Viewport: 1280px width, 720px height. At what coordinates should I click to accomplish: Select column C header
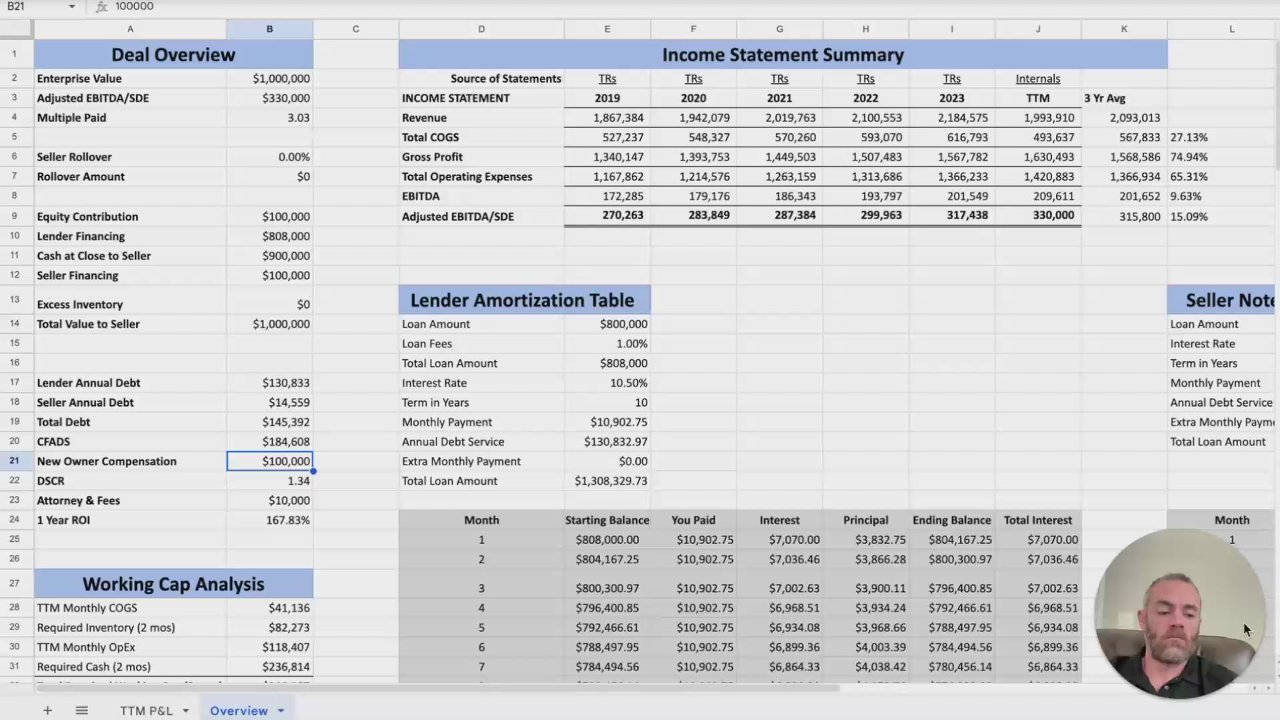click(355, 29)
